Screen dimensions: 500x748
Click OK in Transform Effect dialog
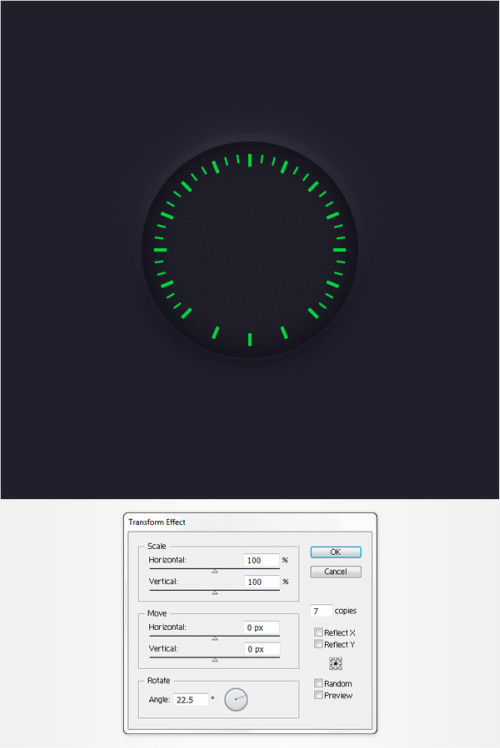click(x=335, y=552)
